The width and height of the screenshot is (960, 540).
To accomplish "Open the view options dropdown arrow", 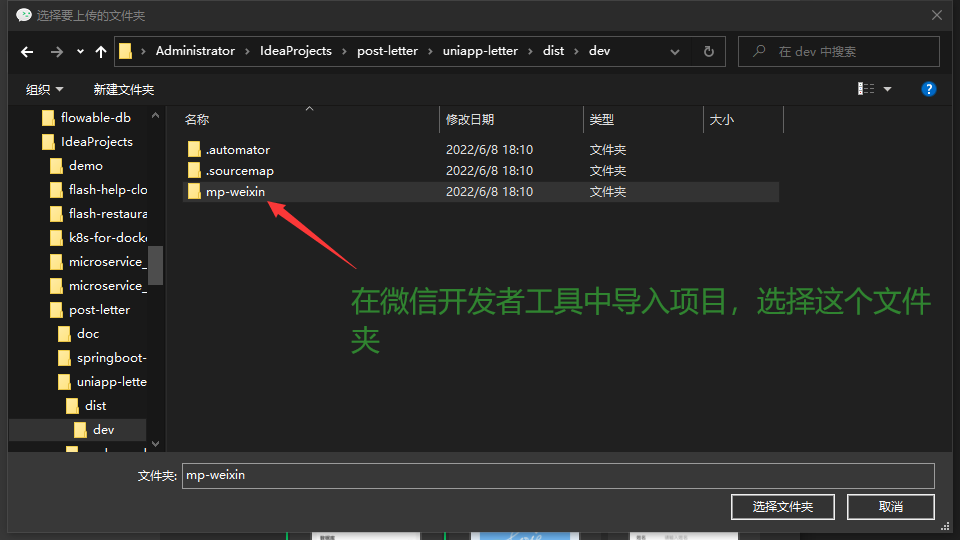I will coord(887,89).
